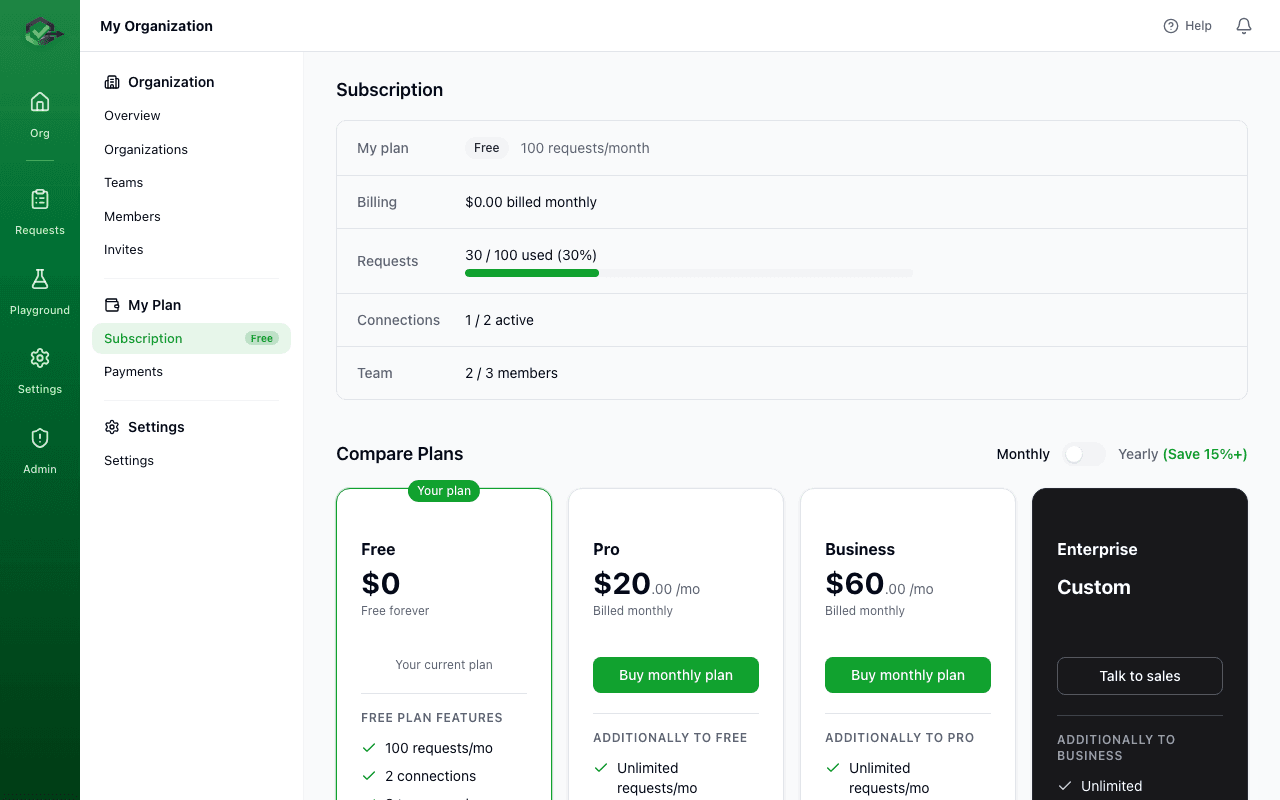Select Overview in the Organization menu

point(131,115)
